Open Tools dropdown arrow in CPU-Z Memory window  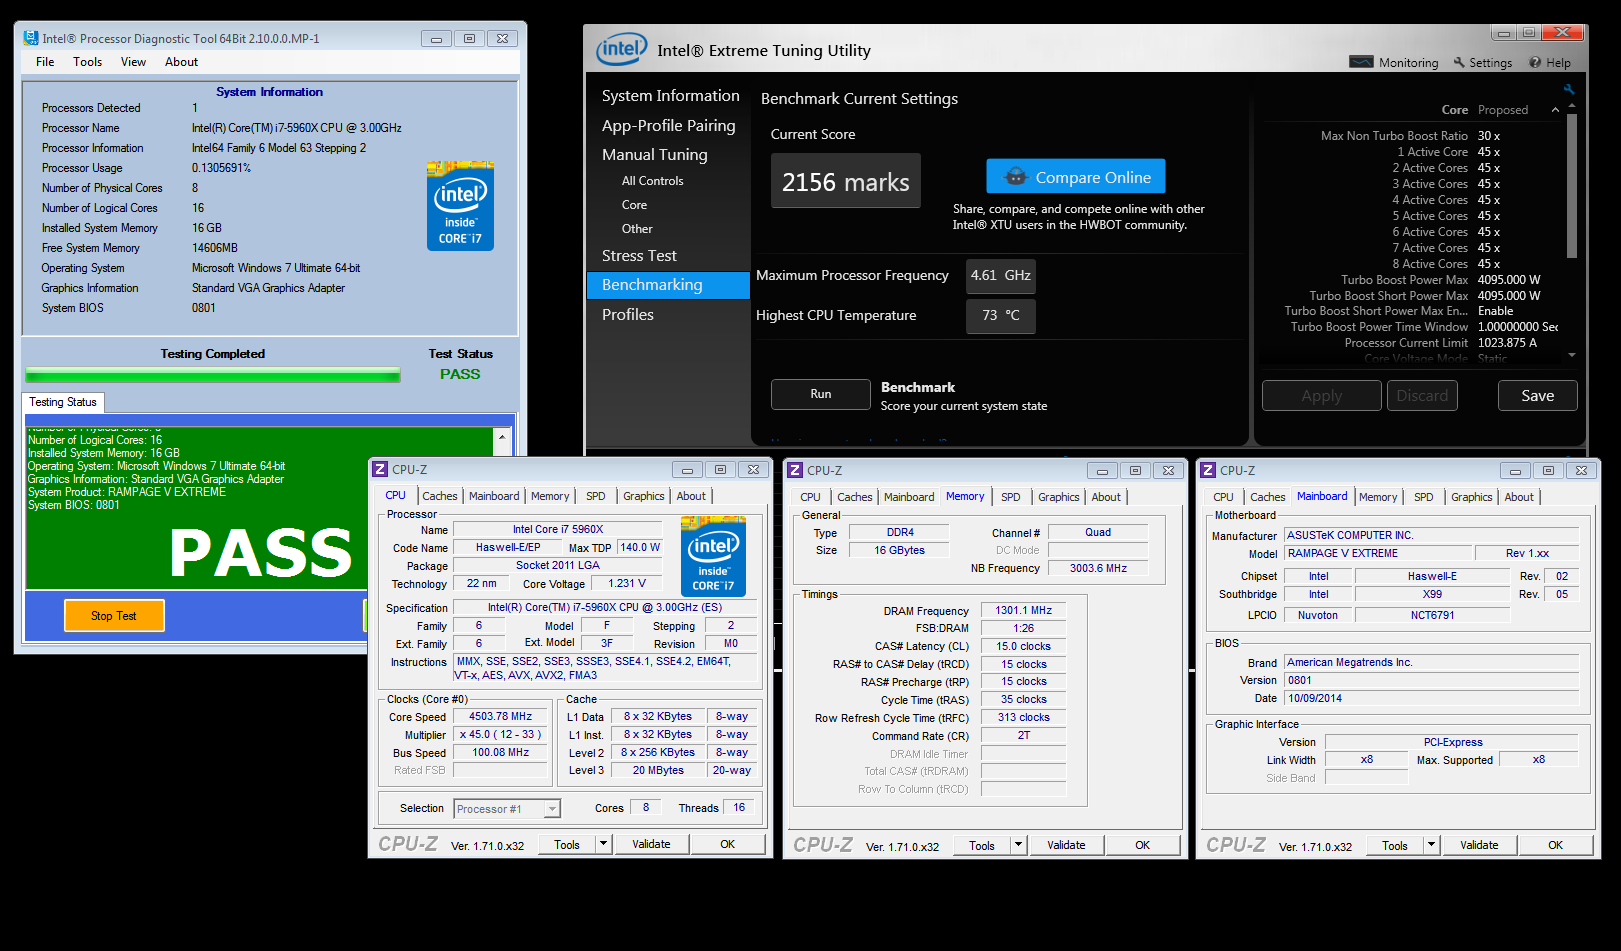[x=1018, y=845]
